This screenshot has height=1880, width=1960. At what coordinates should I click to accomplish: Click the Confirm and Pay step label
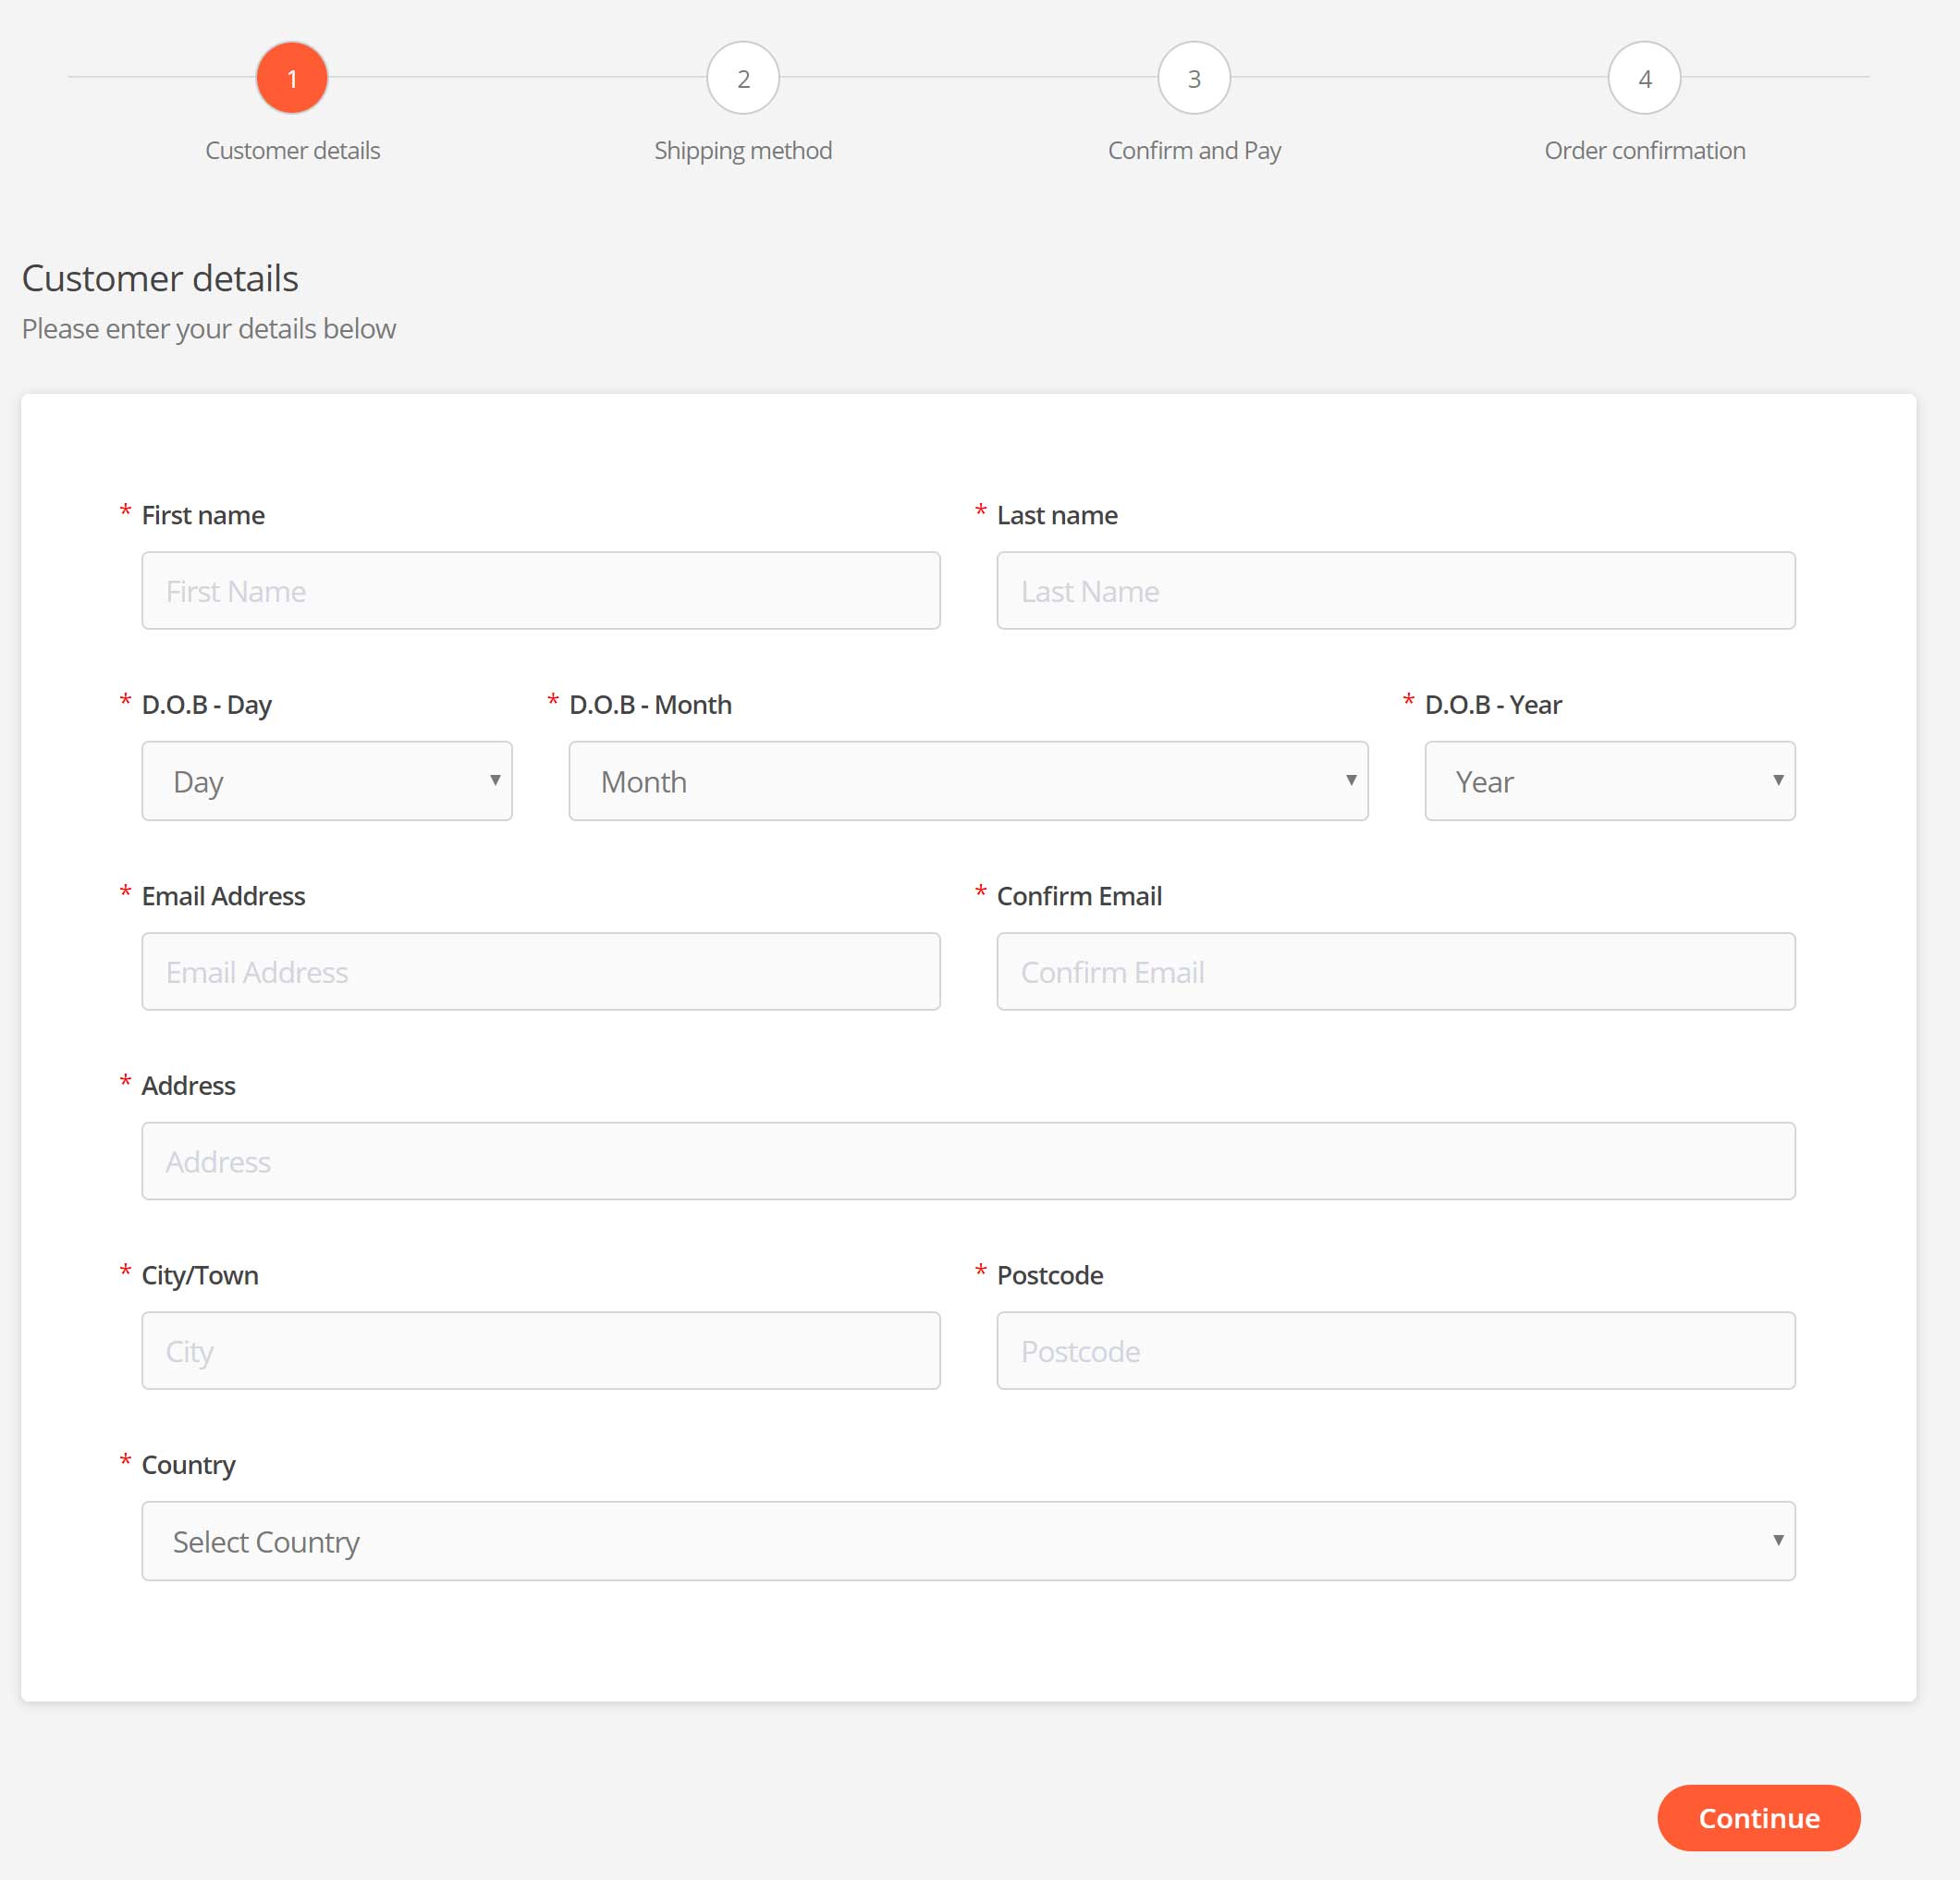1194,151
